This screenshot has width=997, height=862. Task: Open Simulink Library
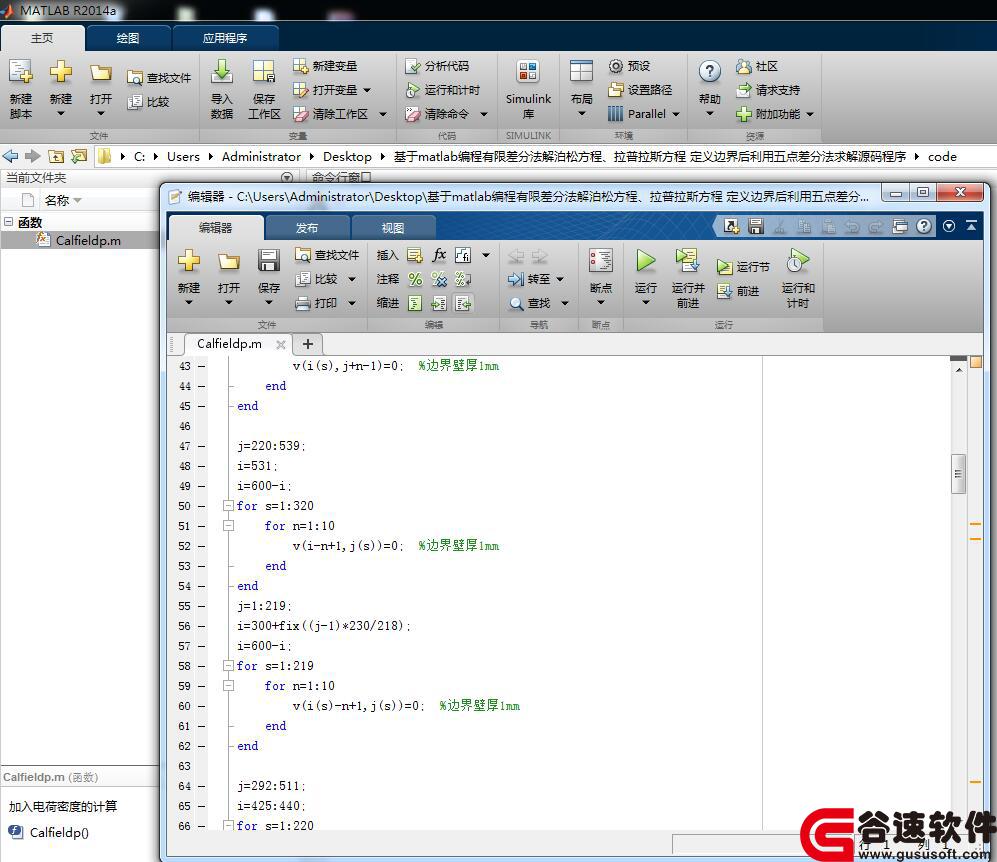528,89
